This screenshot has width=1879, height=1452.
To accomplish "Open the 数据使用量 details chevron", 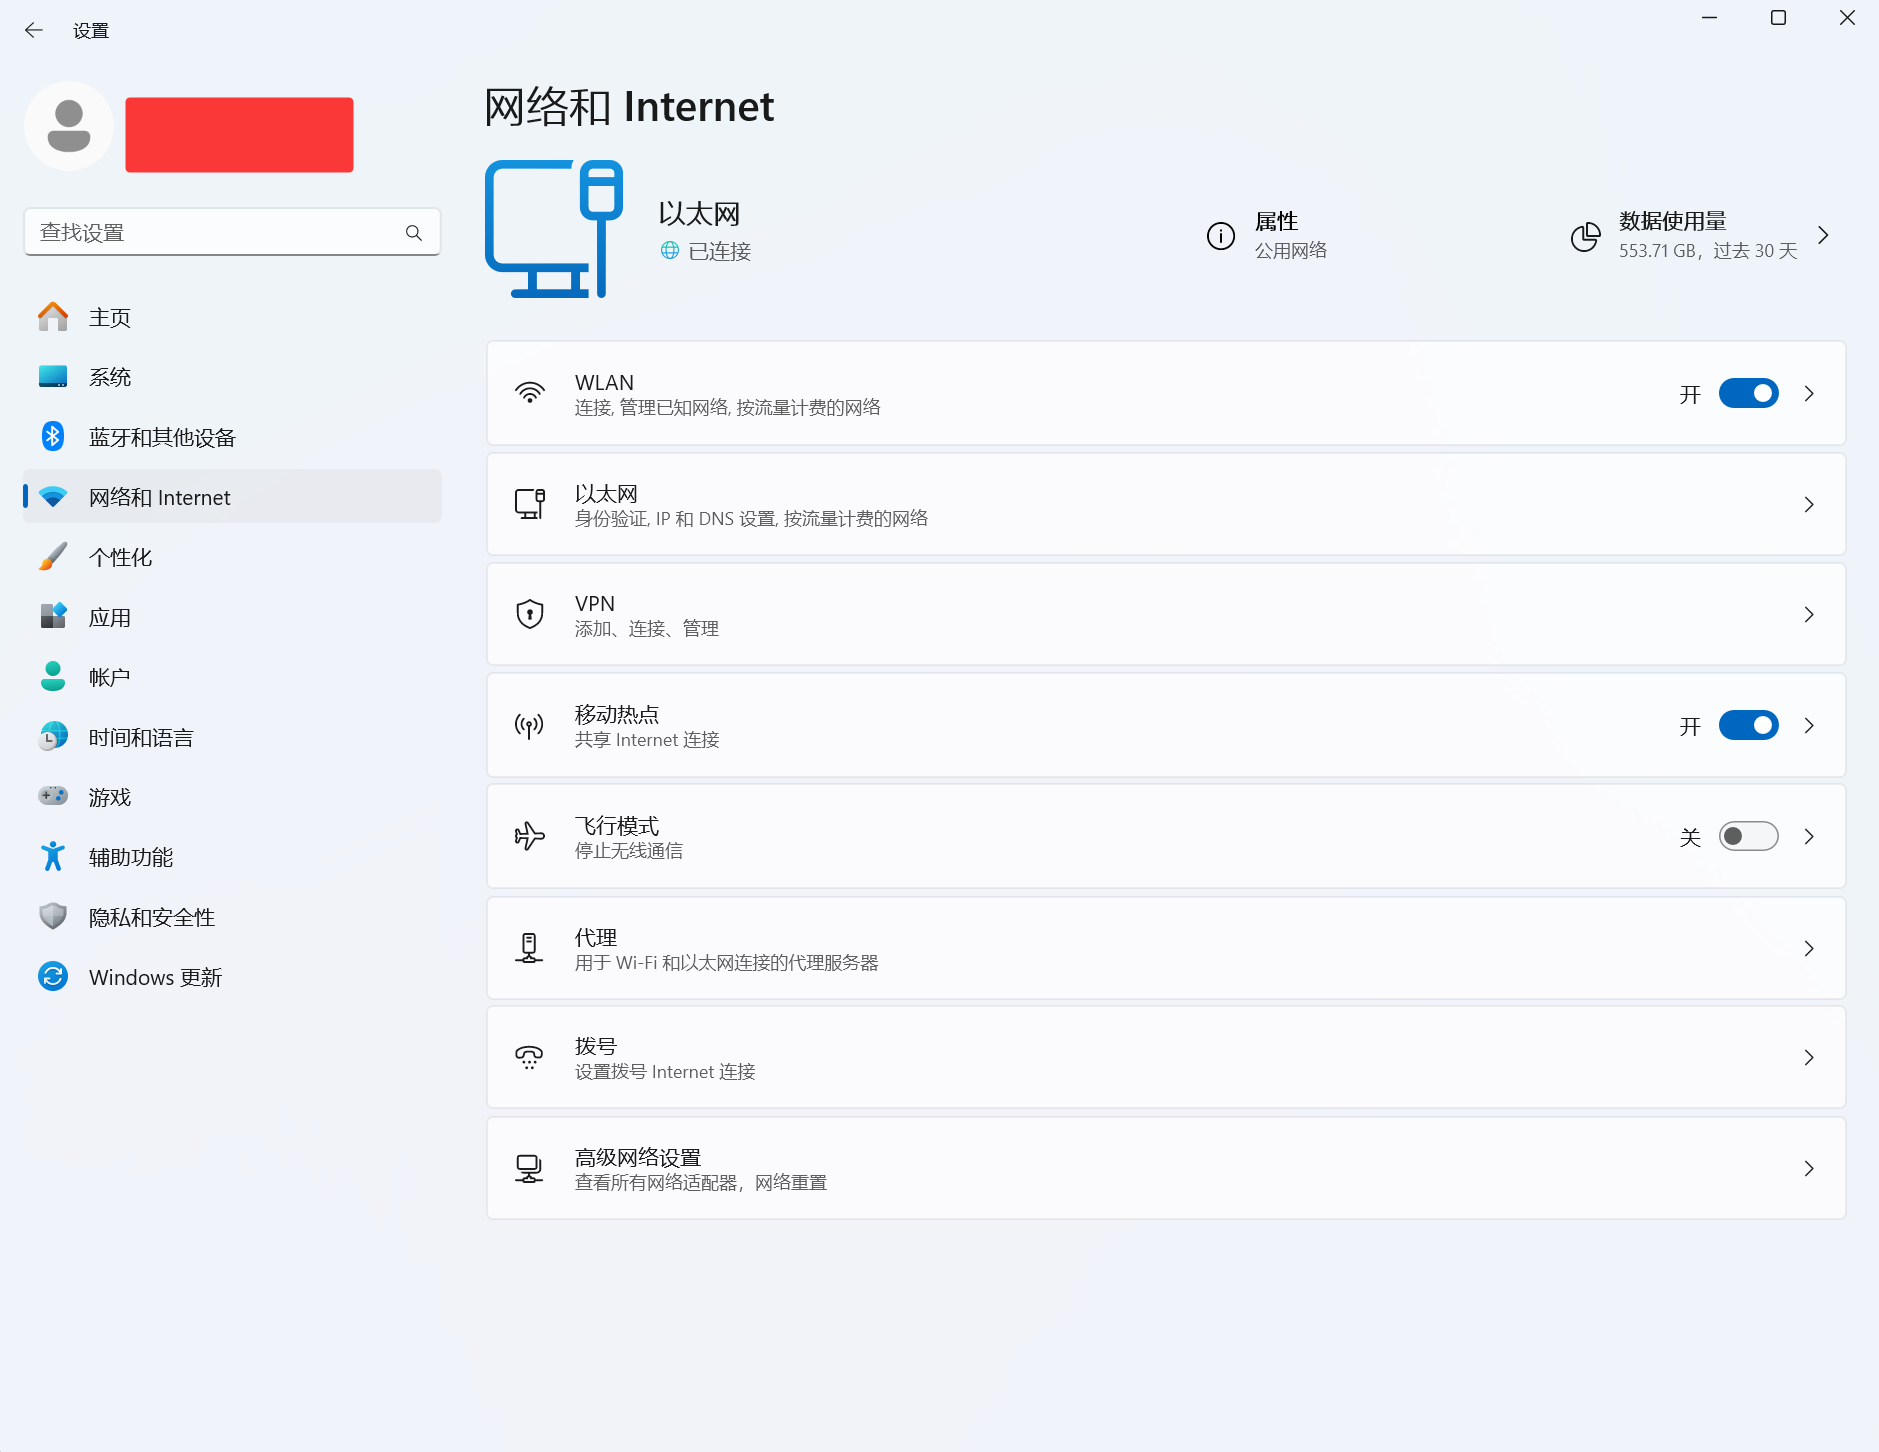I will click(x=1823, y=235).
